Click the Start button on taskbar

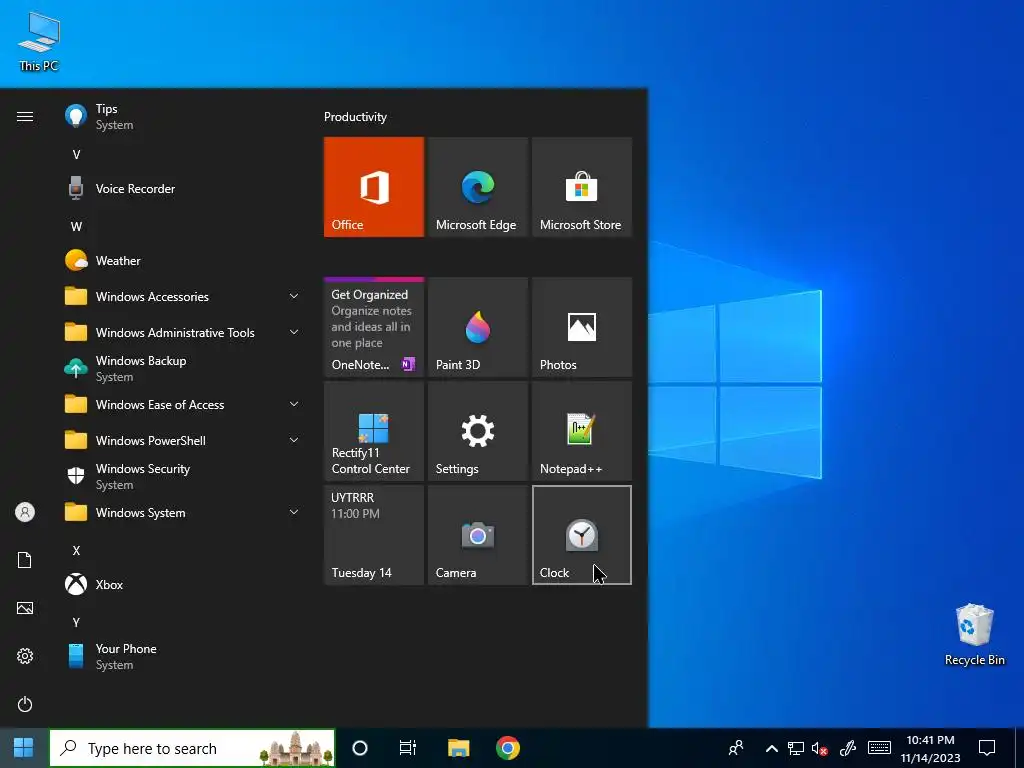(x=24, y=748)
